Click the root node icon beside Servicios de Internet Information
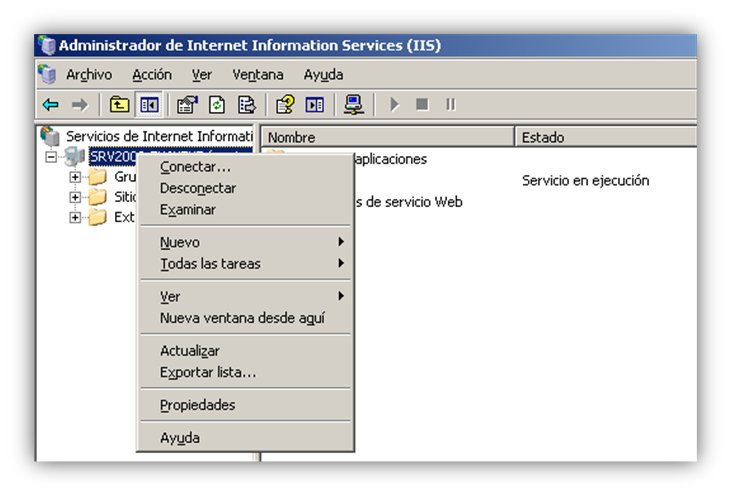 pyautogui.click(x=50, y=136)
